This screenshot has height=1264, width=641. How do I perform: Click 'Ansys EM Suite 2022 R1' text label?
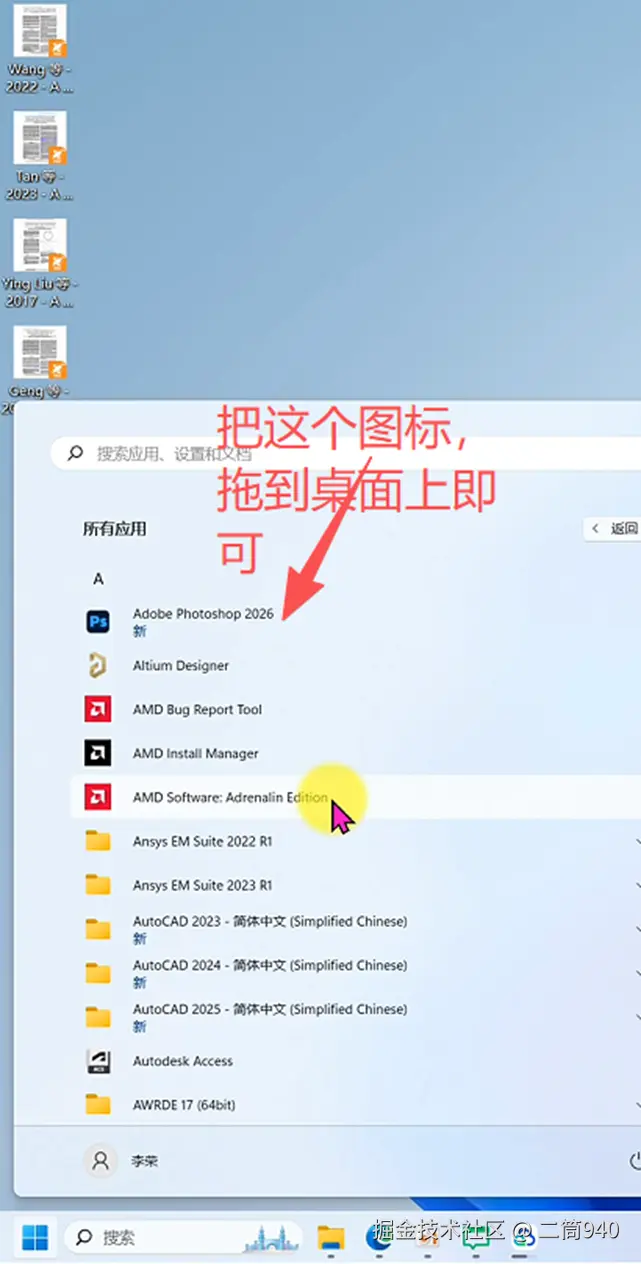(x=203, y=842)
